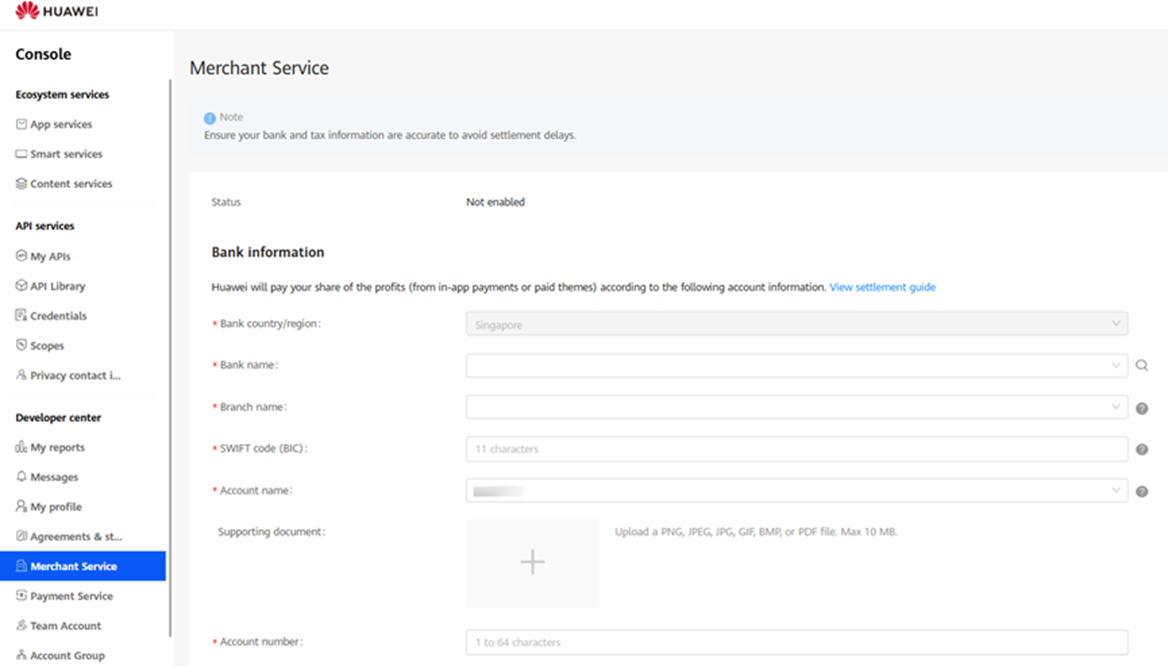Click the Agreements sidebar icon
Image resolution: width=1168 pixels, height=666 pixels.
tap(21, 536)
